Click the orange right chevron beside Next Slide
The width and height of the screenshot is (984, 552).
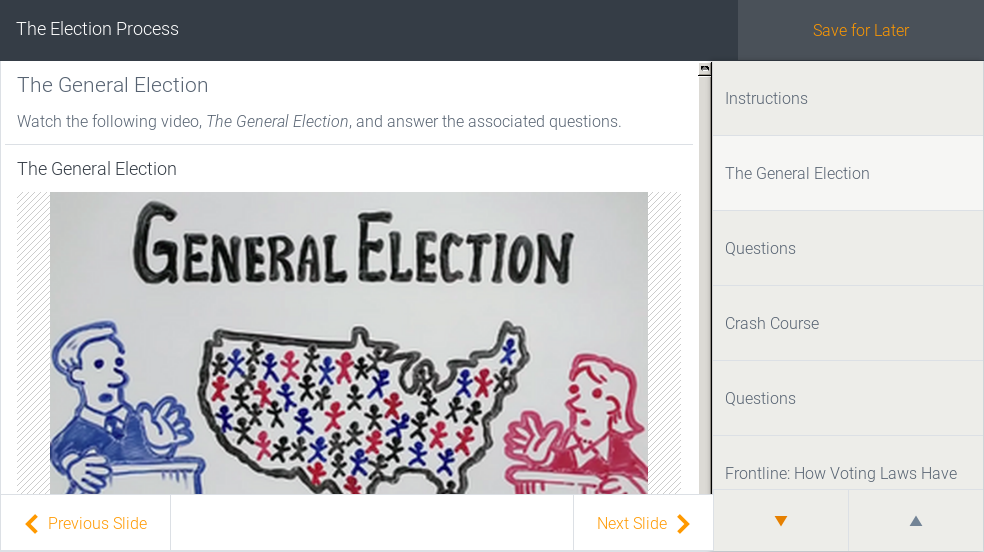coord(684,524)
